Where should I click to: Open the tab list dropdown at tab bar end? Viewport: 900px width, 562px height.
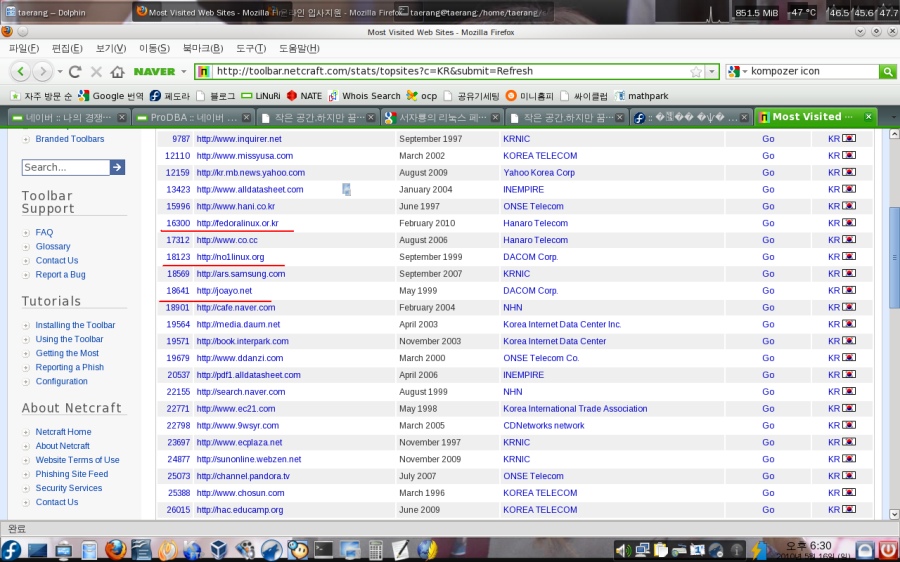tap(893, 117)
